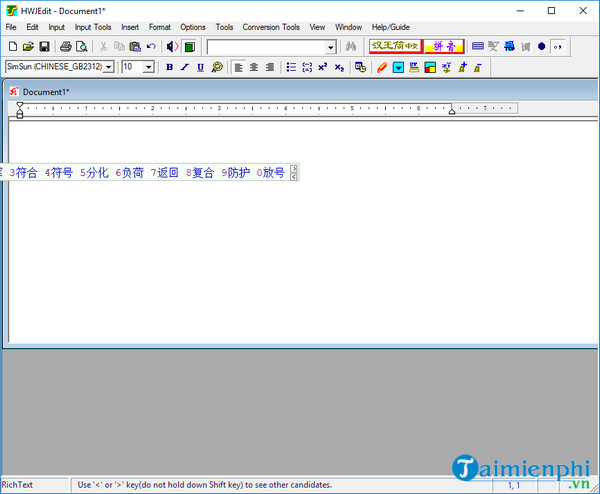Open the font size dropdown

tap(149, 67)
